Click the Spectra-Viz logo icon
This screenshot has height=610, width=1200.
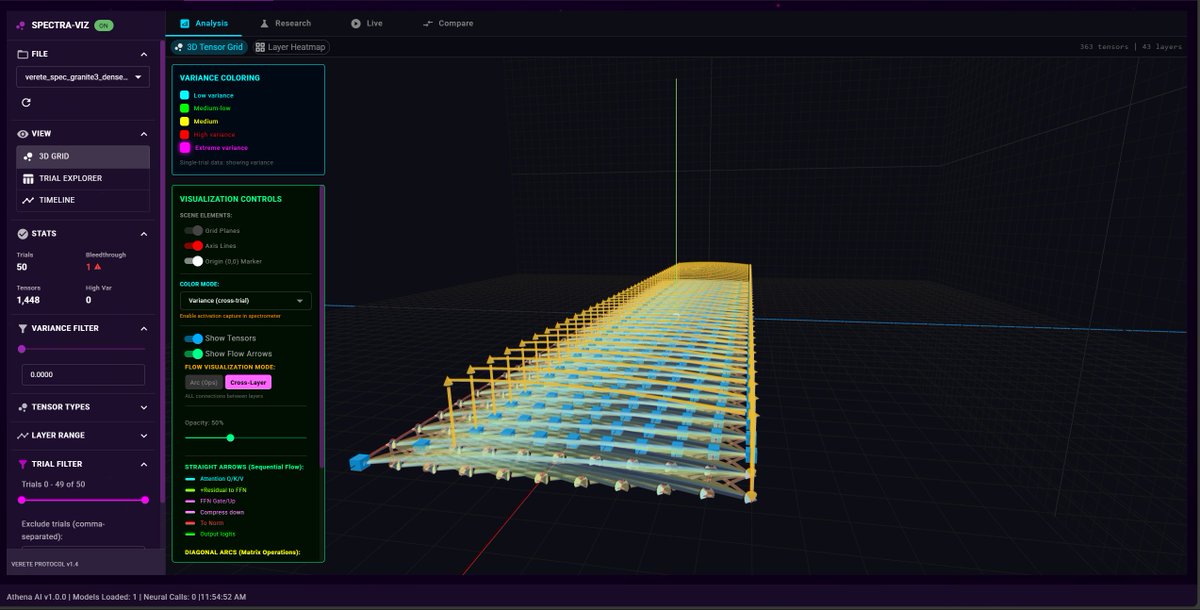tap(22, 25)
